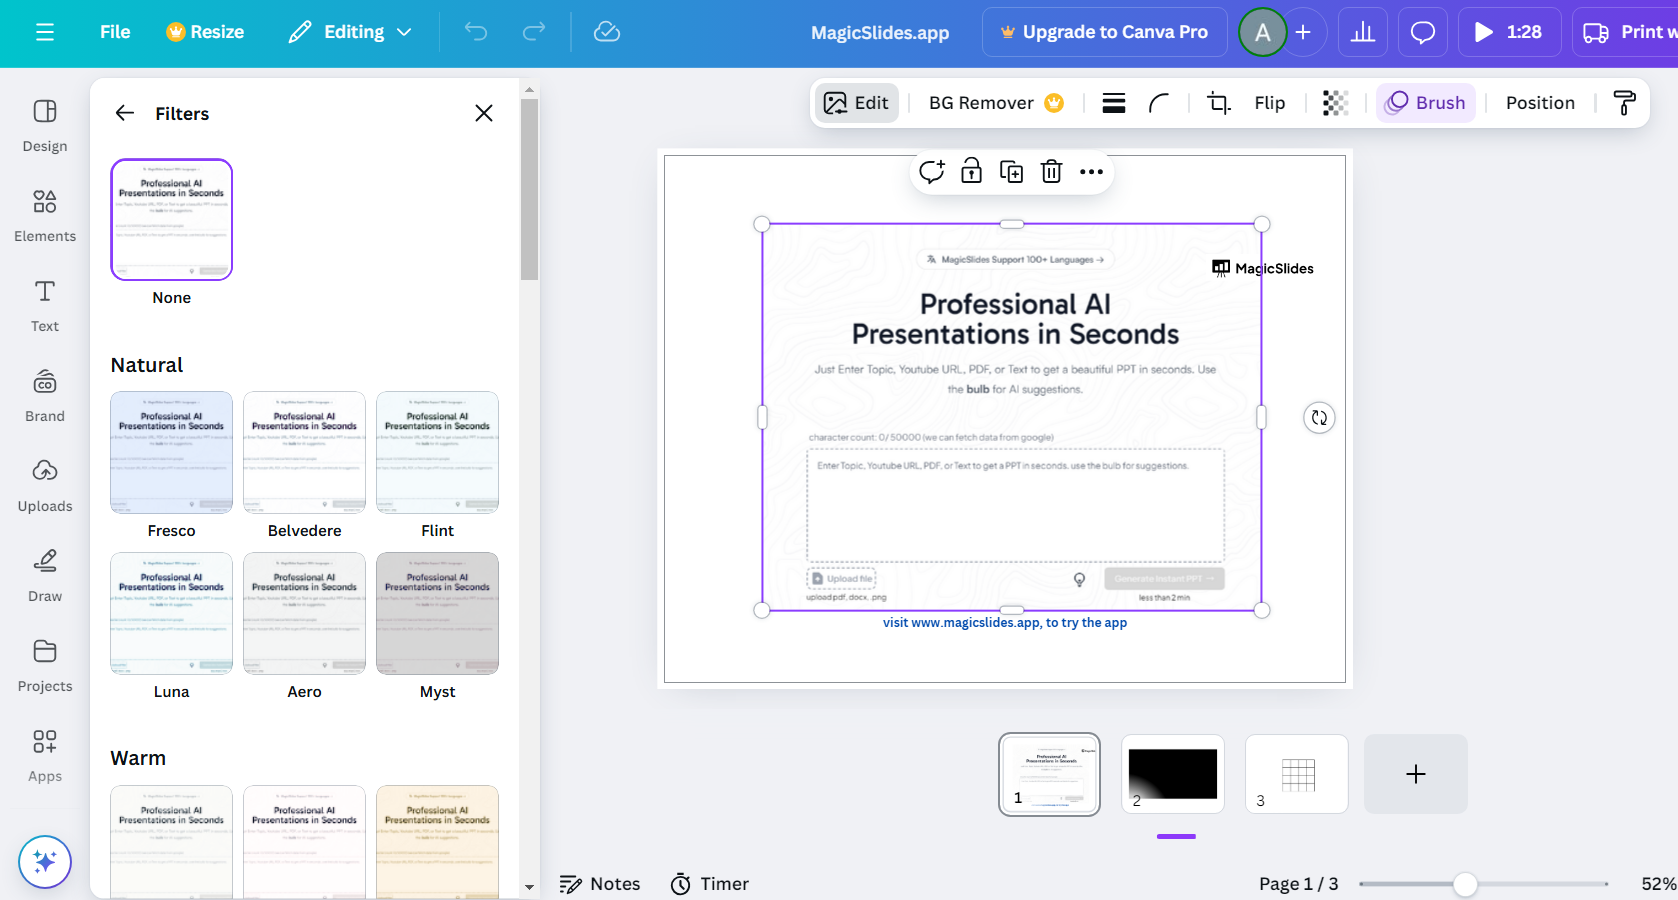The image size is (1678, 900).
Task: Open the Brand sidebar tab
Action: click(x=45, y=395)
